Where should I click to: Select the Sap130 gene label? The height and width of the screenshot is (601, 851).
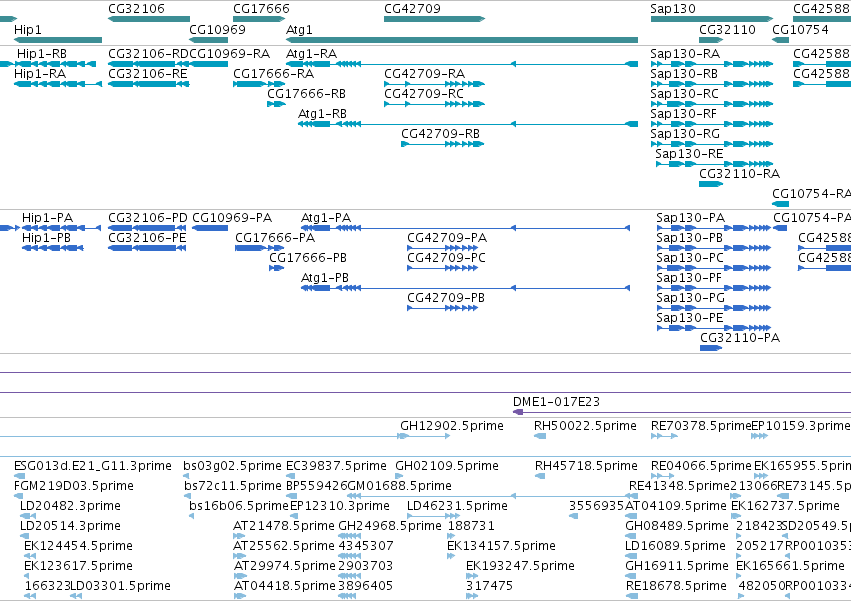(673, 9)
